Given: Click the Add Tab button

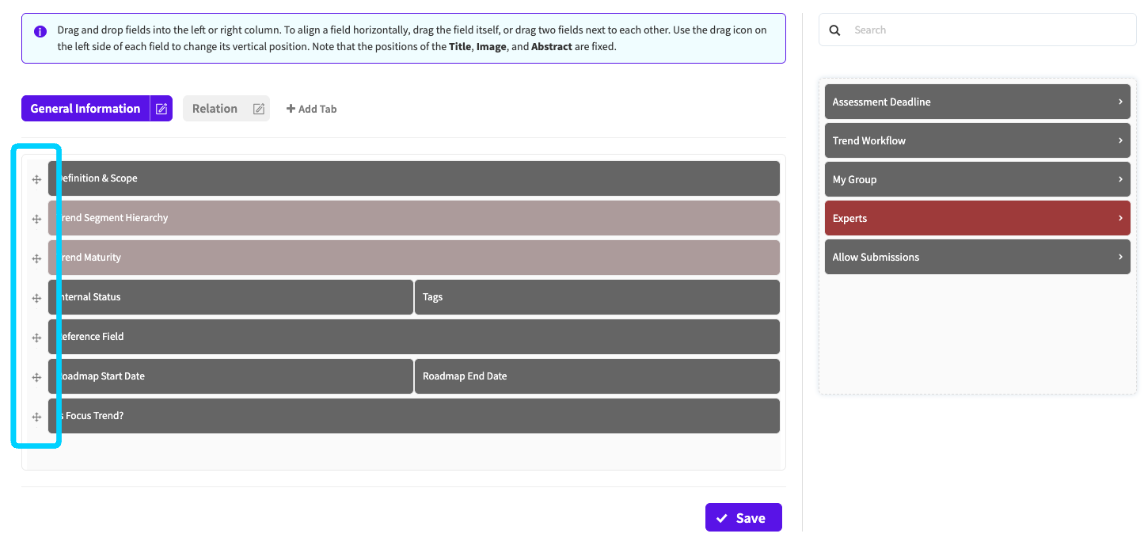Looking at the screenshot, I should pos(312,109).
